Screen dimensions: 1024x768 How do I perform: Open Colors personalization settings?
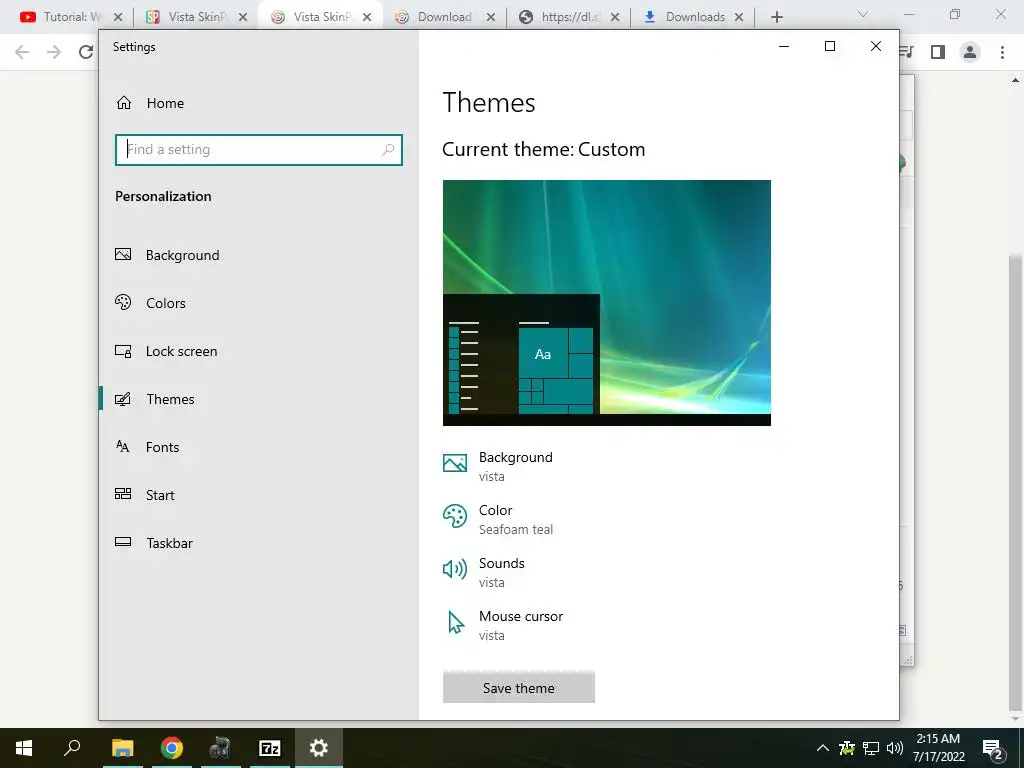click(259, 303)
